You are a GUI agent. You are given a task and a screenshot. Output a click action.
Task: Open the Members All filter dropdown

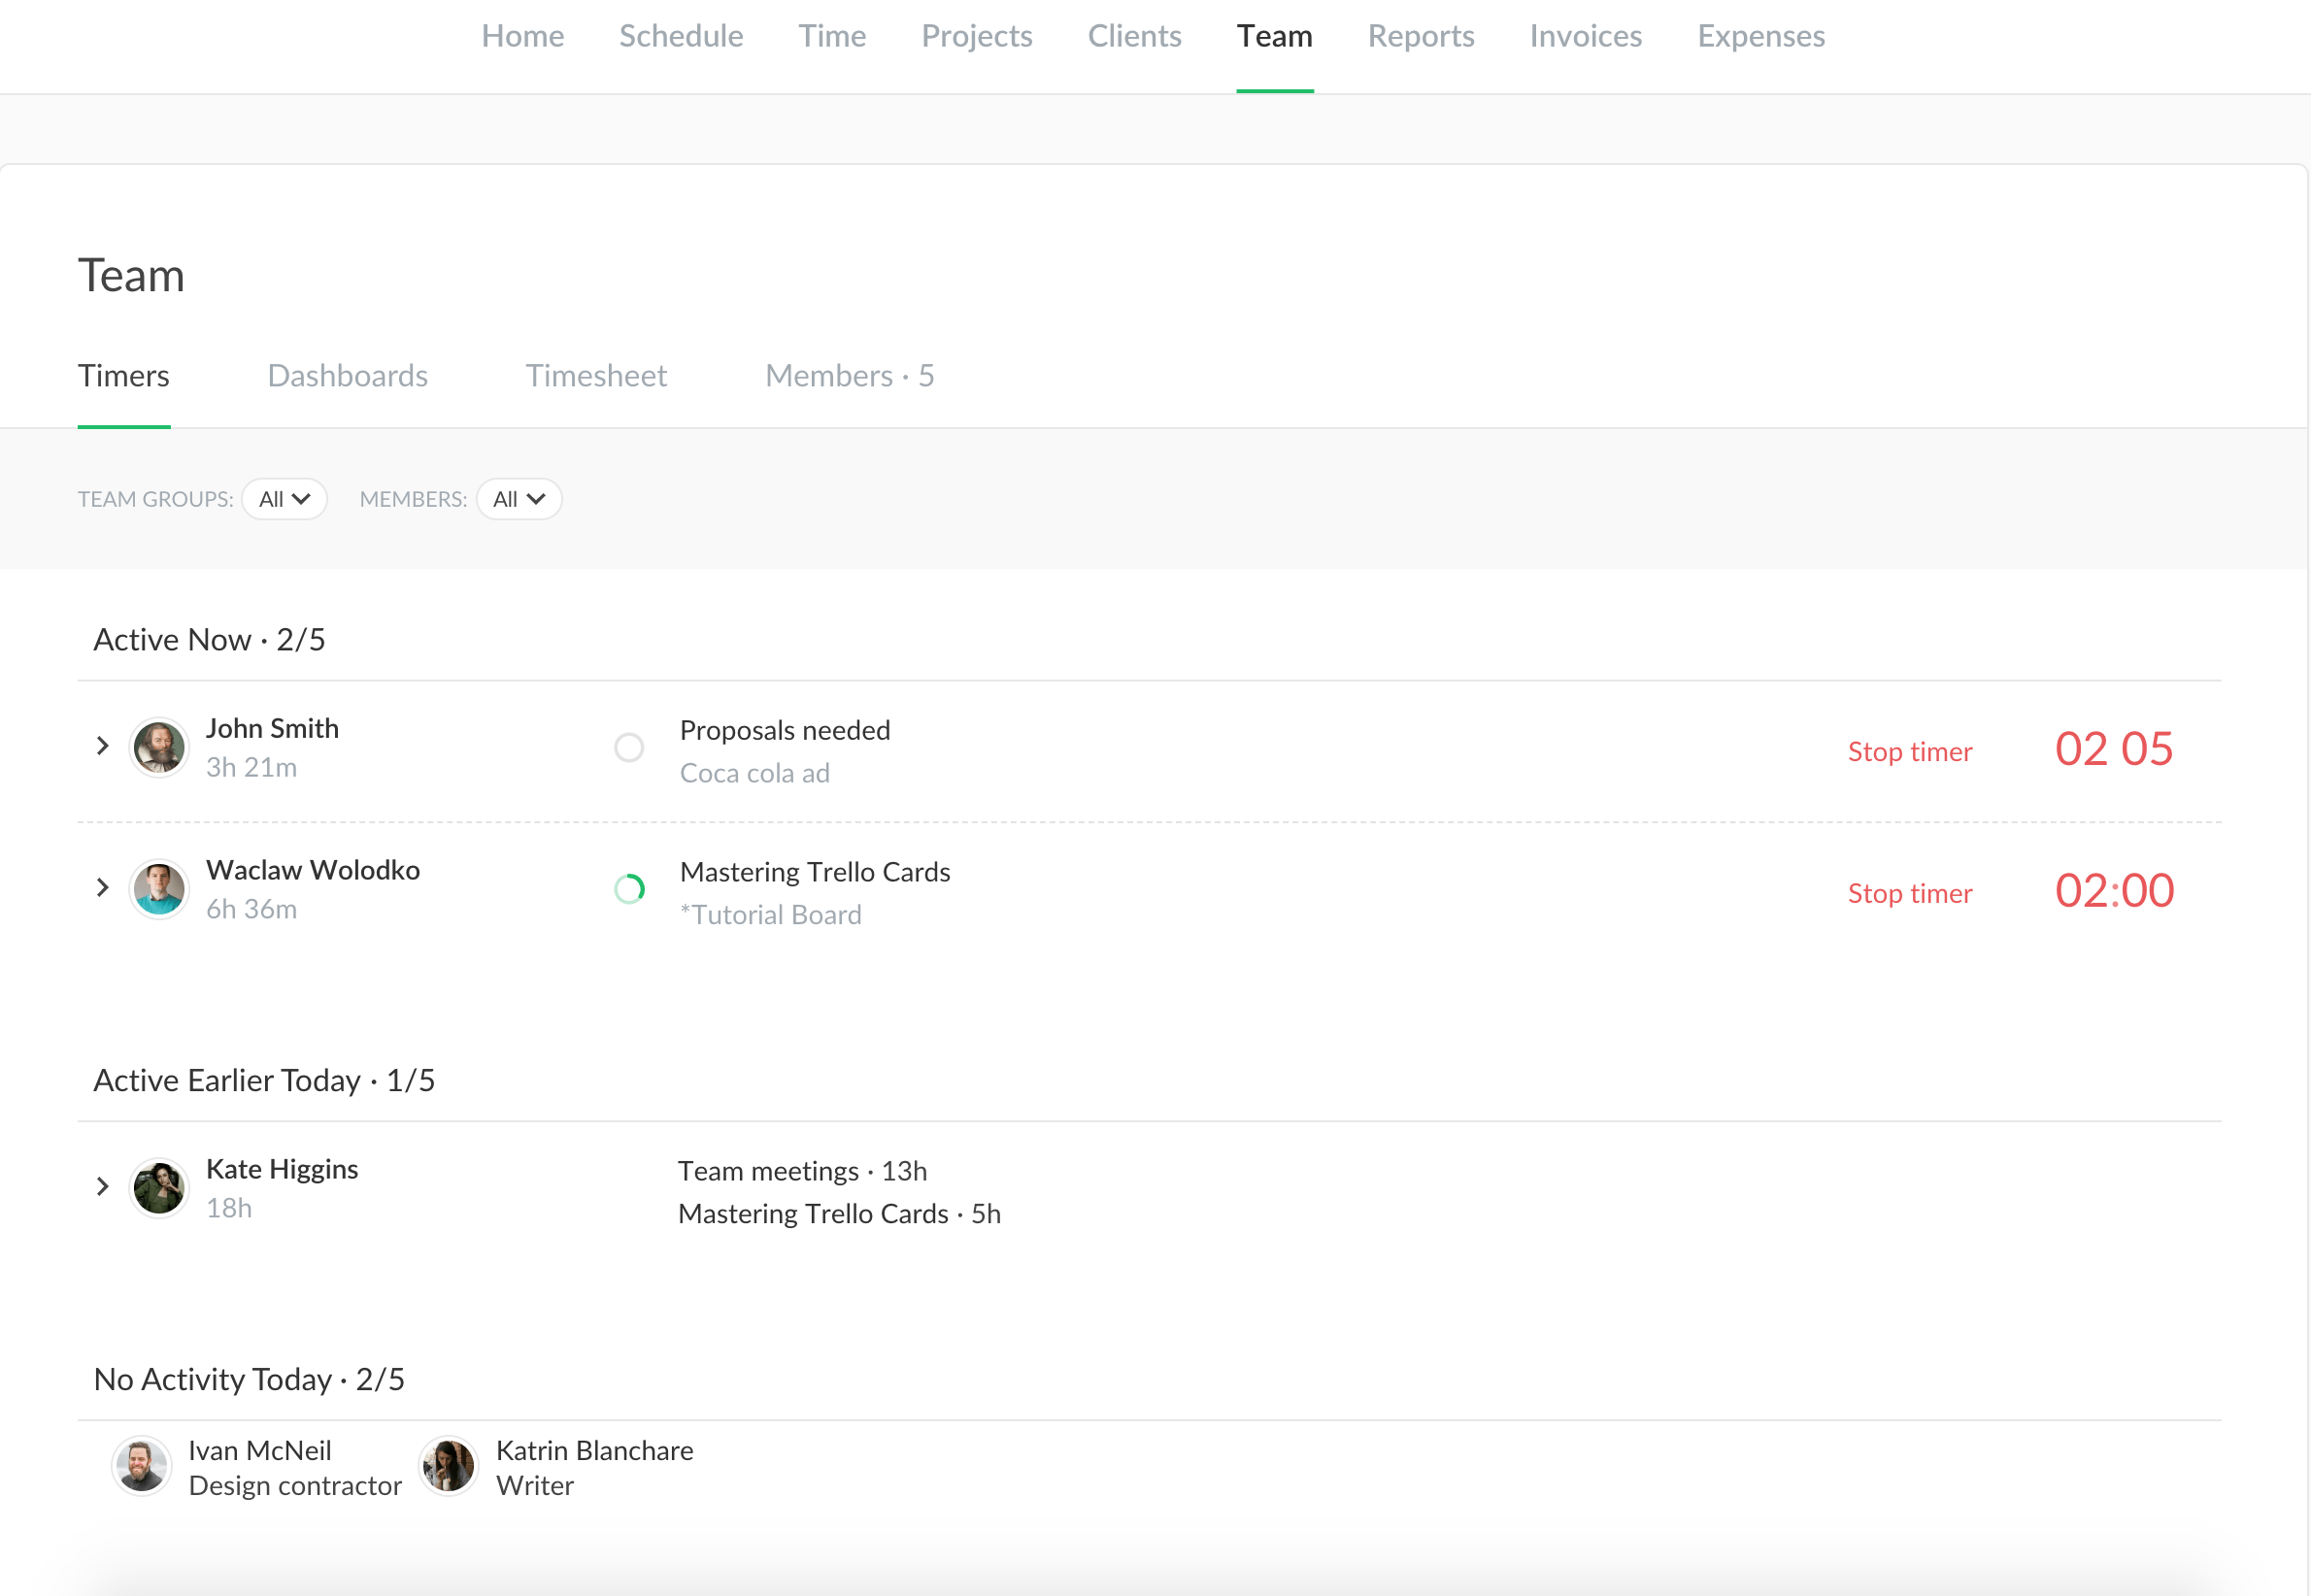[518, 499]
